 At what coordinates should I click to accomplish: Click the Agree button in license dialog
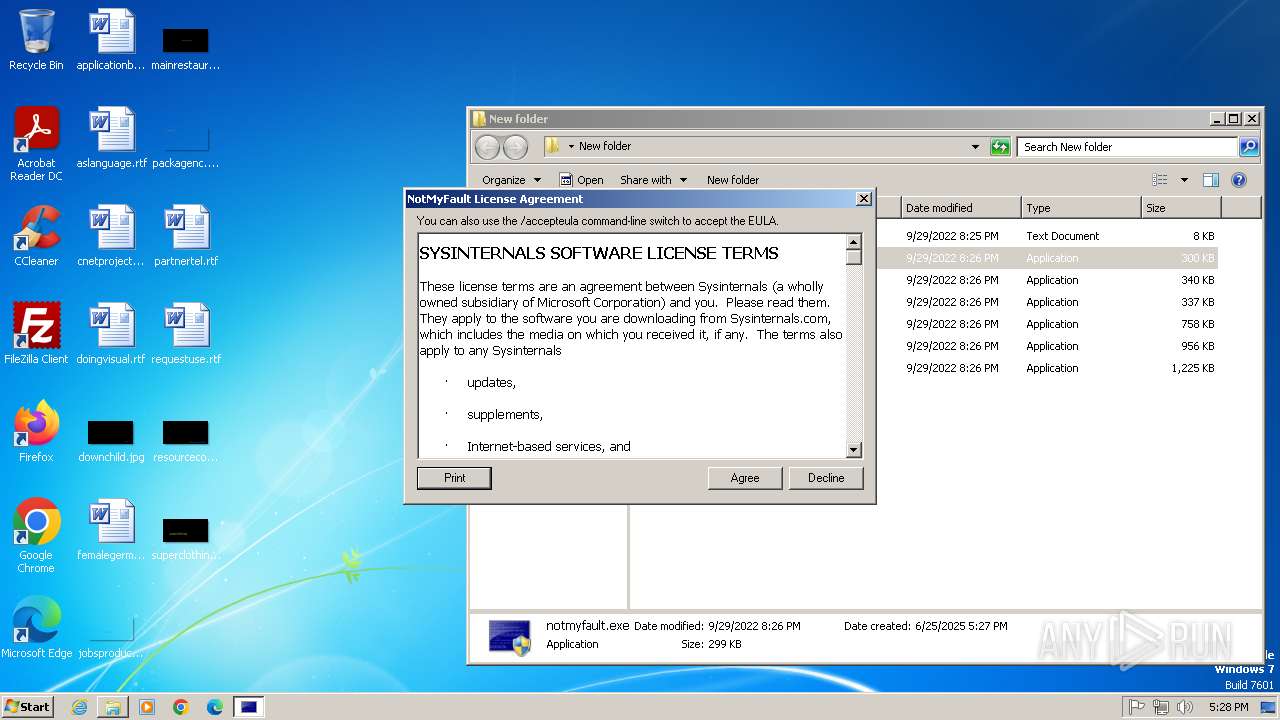[744, 478]
